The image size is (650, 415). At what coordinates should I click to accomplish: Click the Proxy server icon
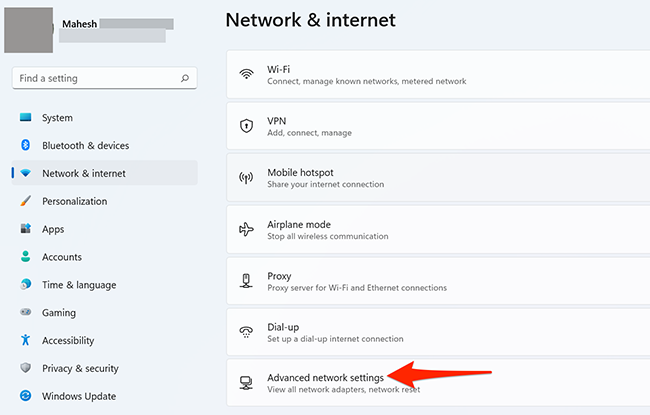point(246,281)
